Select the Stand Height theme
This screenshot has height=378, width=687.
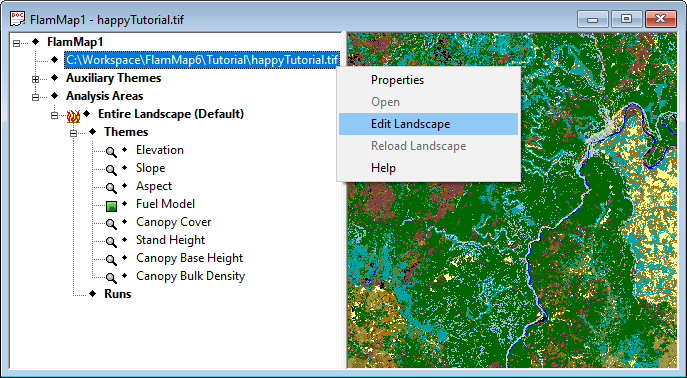point(170,240)
